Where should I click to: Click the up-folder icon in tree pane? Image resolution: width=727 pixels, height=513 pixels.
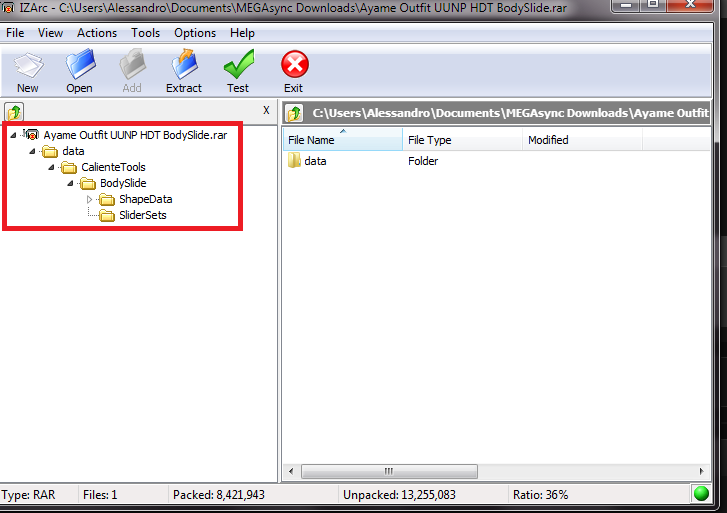point(14,112)
